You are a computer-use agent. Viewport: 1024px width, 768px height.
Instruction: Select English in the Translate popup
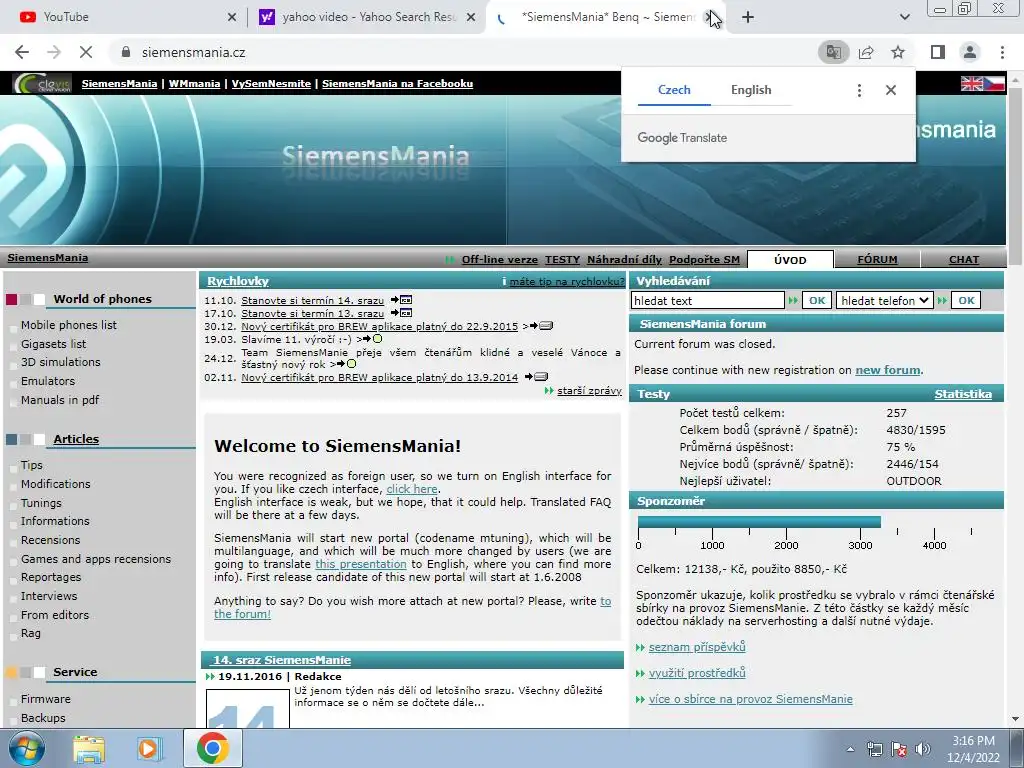751,90
